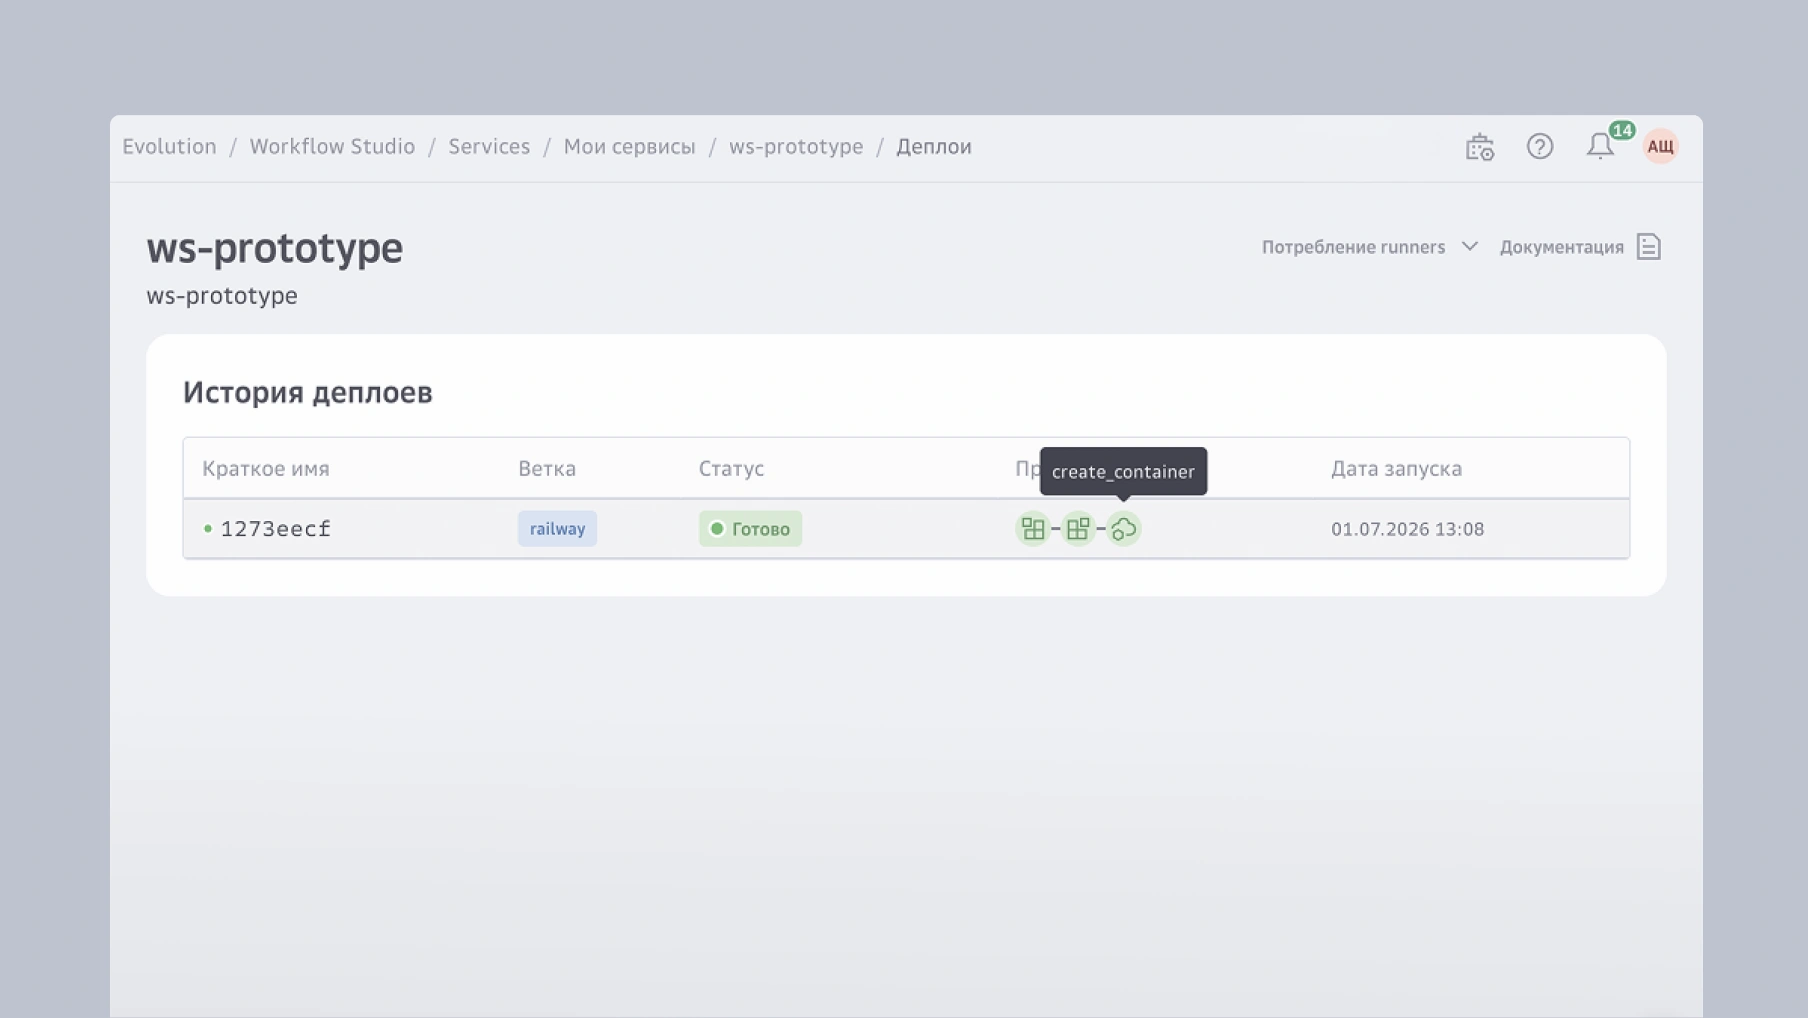Open notifications bell with 14 badge
The width and height of the screenshot is (1808, 1018).
pyautogui.click(x=1601, y=146)
